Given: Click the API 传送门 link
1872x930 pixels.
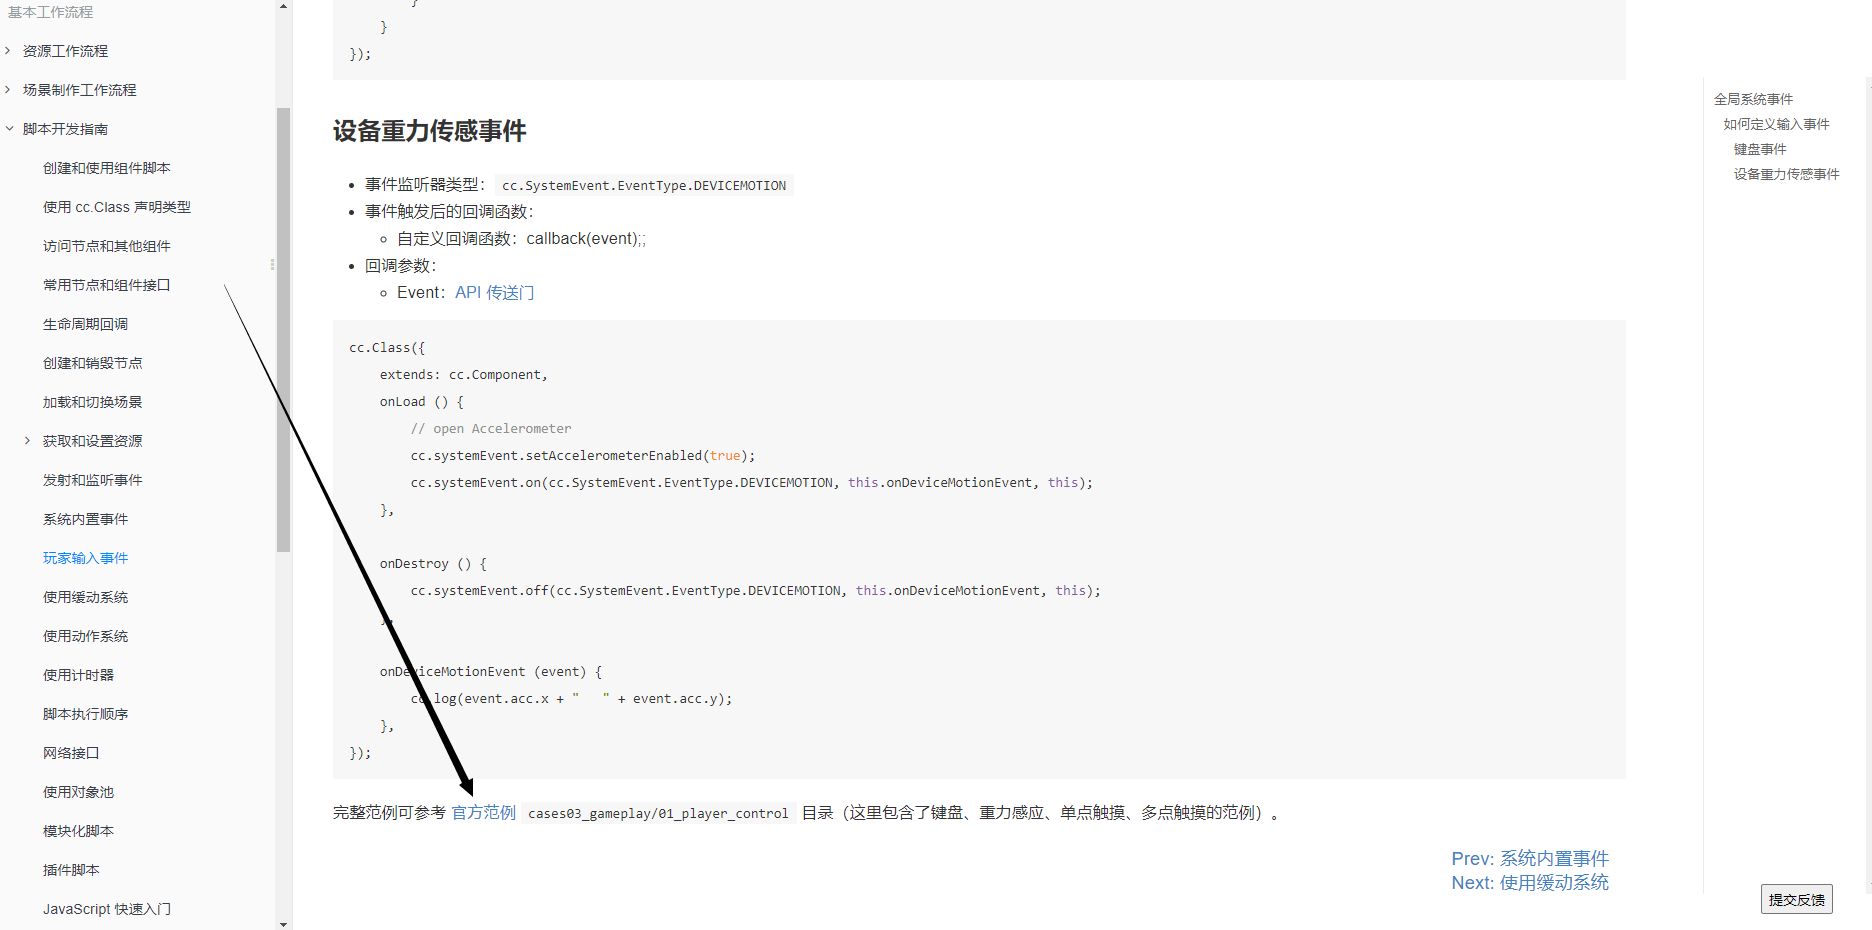Looking at the screenshot, I should 494,293.
